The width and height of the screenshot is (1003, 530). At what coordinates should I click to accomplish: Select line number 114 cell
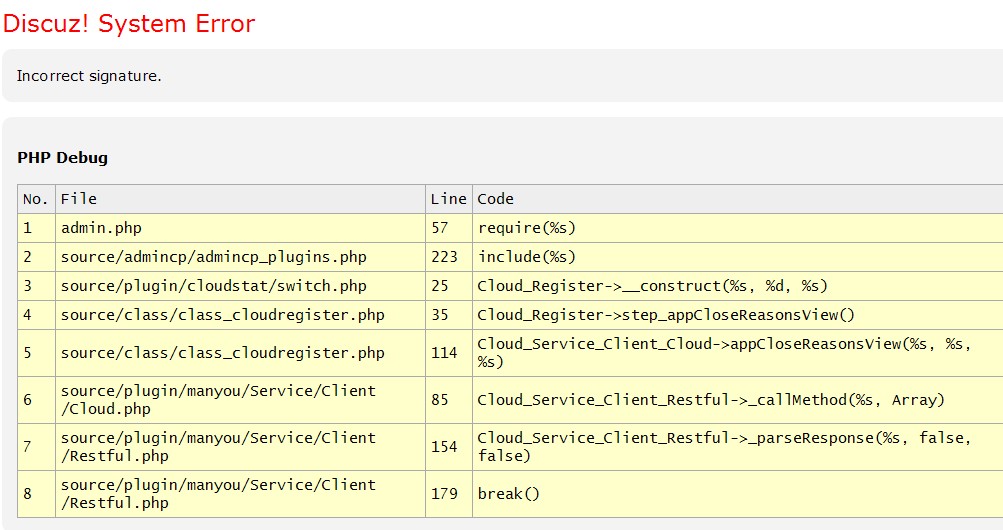point(444,353)
